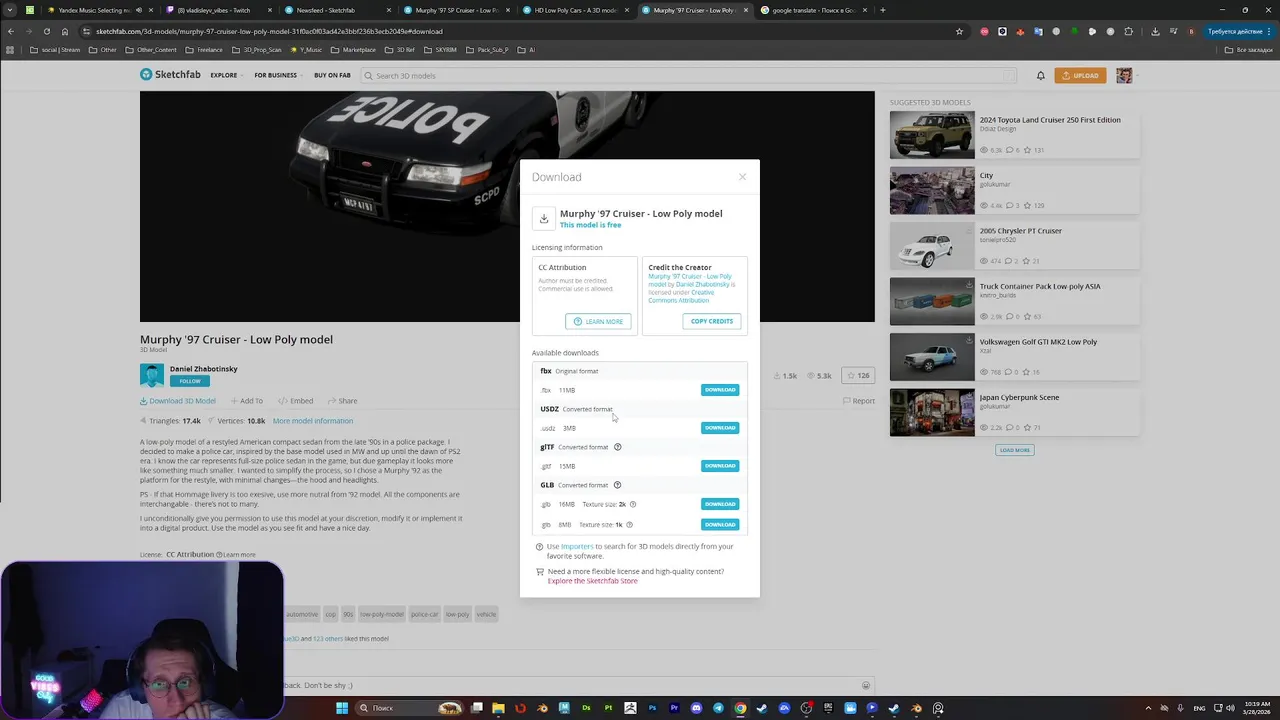Open the Japan Cyberpunk Scene thumbnail

[932, 412]
